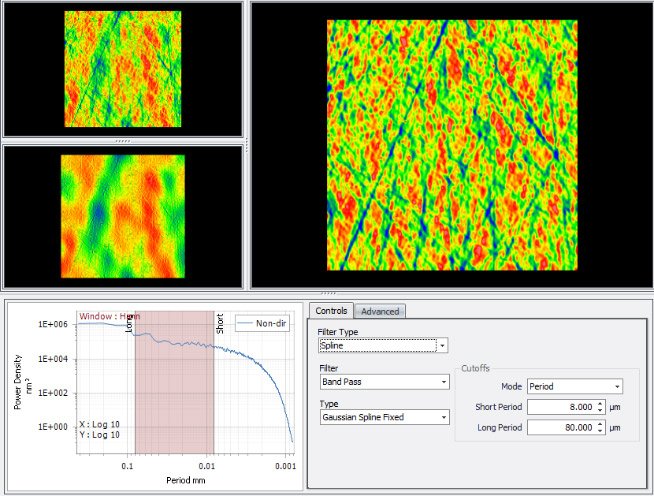Click the Short cutoff marker on the plot
The height and width of the screenshot is (496, 654).
pos(220,322)
